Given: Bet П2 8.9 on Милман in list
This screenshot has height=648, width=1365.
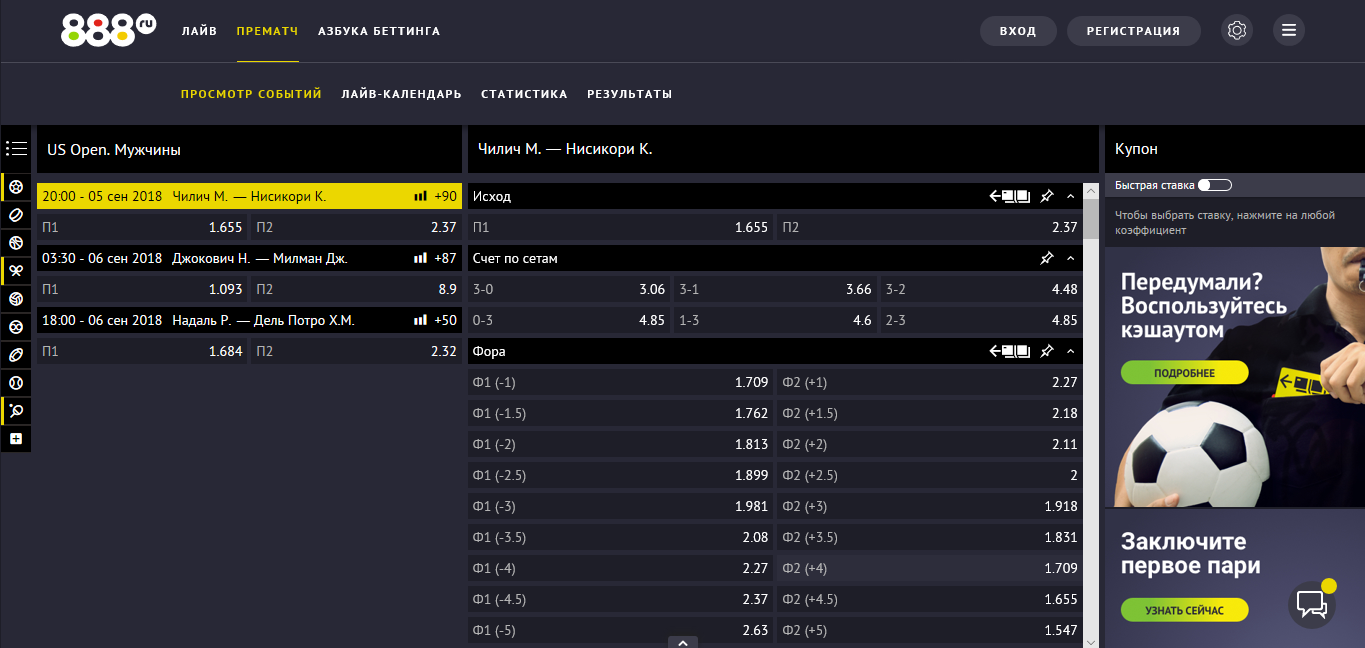Looking at the screenshot, I should [x=356, y=289].
